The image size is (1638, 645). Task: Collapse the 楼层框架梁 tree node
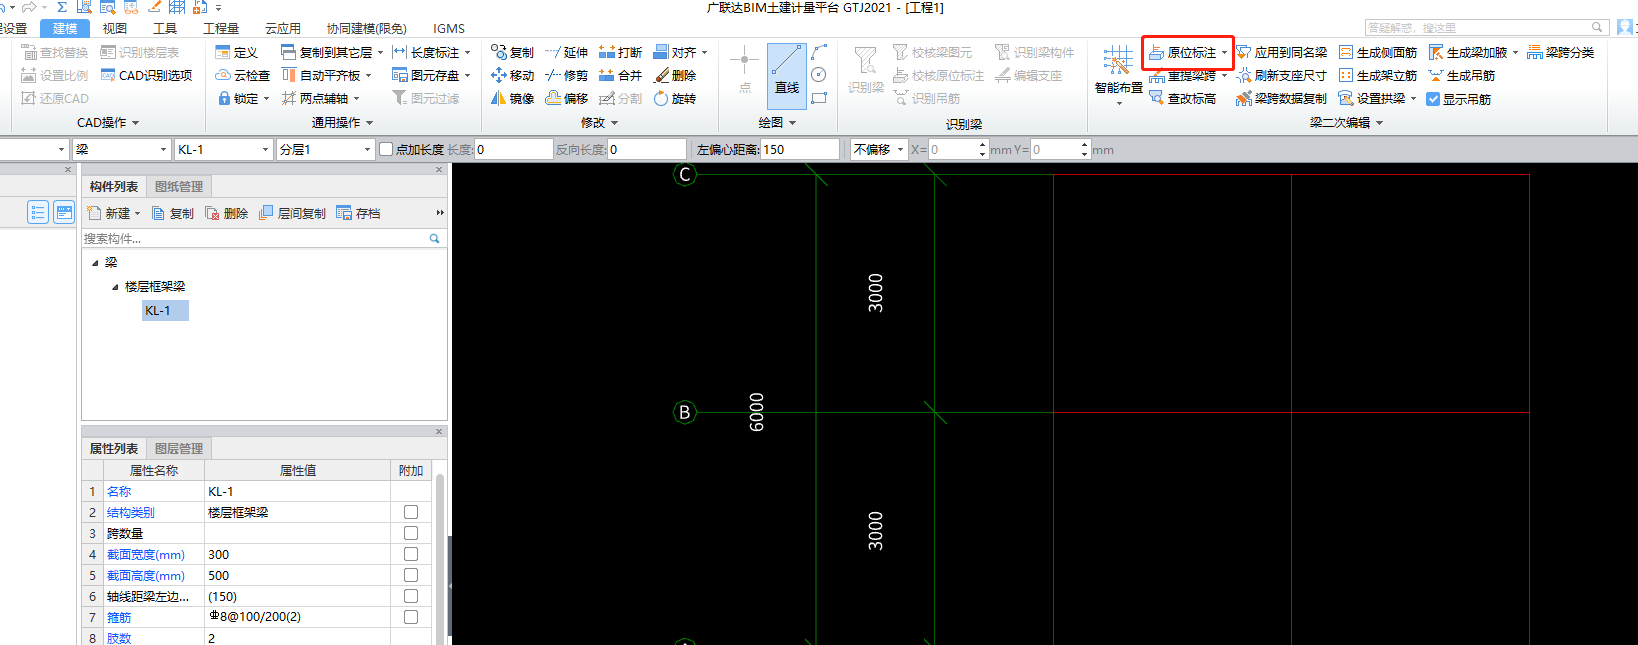tap(115, 287)
